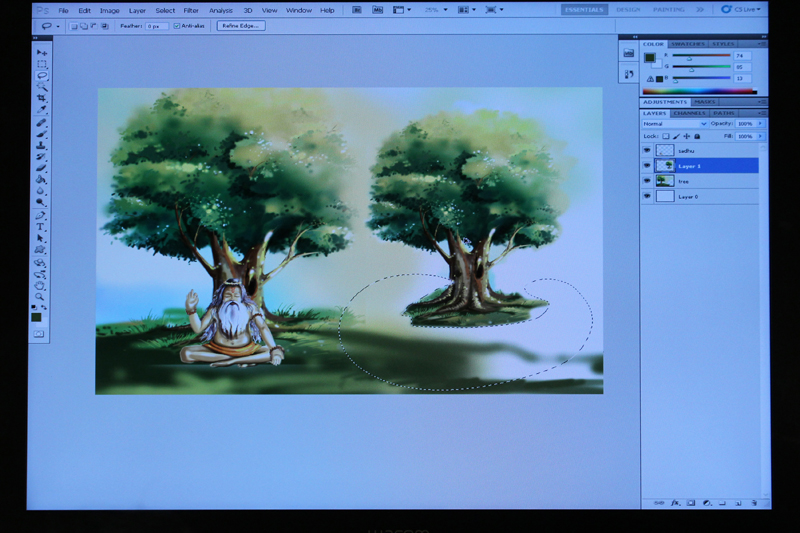Hide the sadhu layer
Viewport: 800px width, 533px height.
coord(646,150)
